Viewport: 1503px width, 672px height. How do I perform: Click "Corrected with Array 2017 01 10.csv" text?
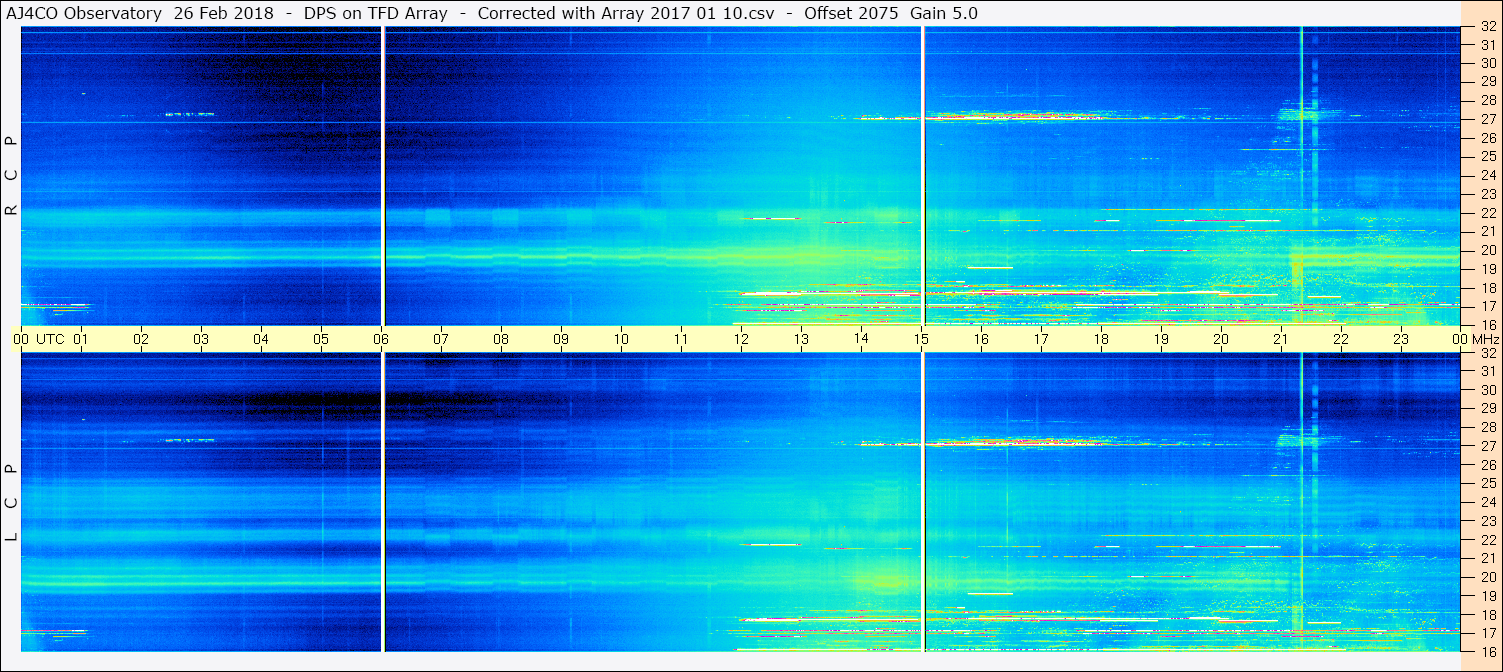pos(626,14)
